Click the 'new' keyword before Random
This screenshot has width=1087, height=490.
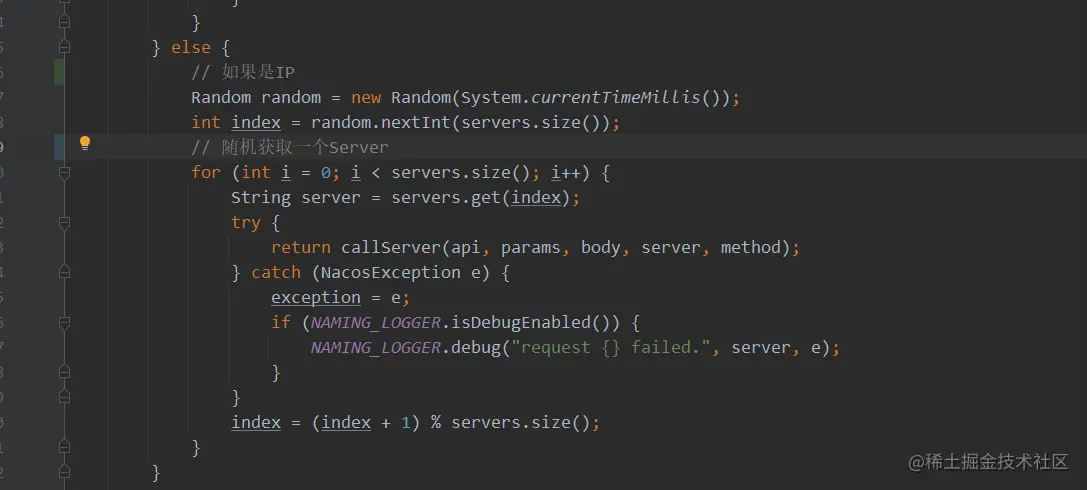(365, 97)
